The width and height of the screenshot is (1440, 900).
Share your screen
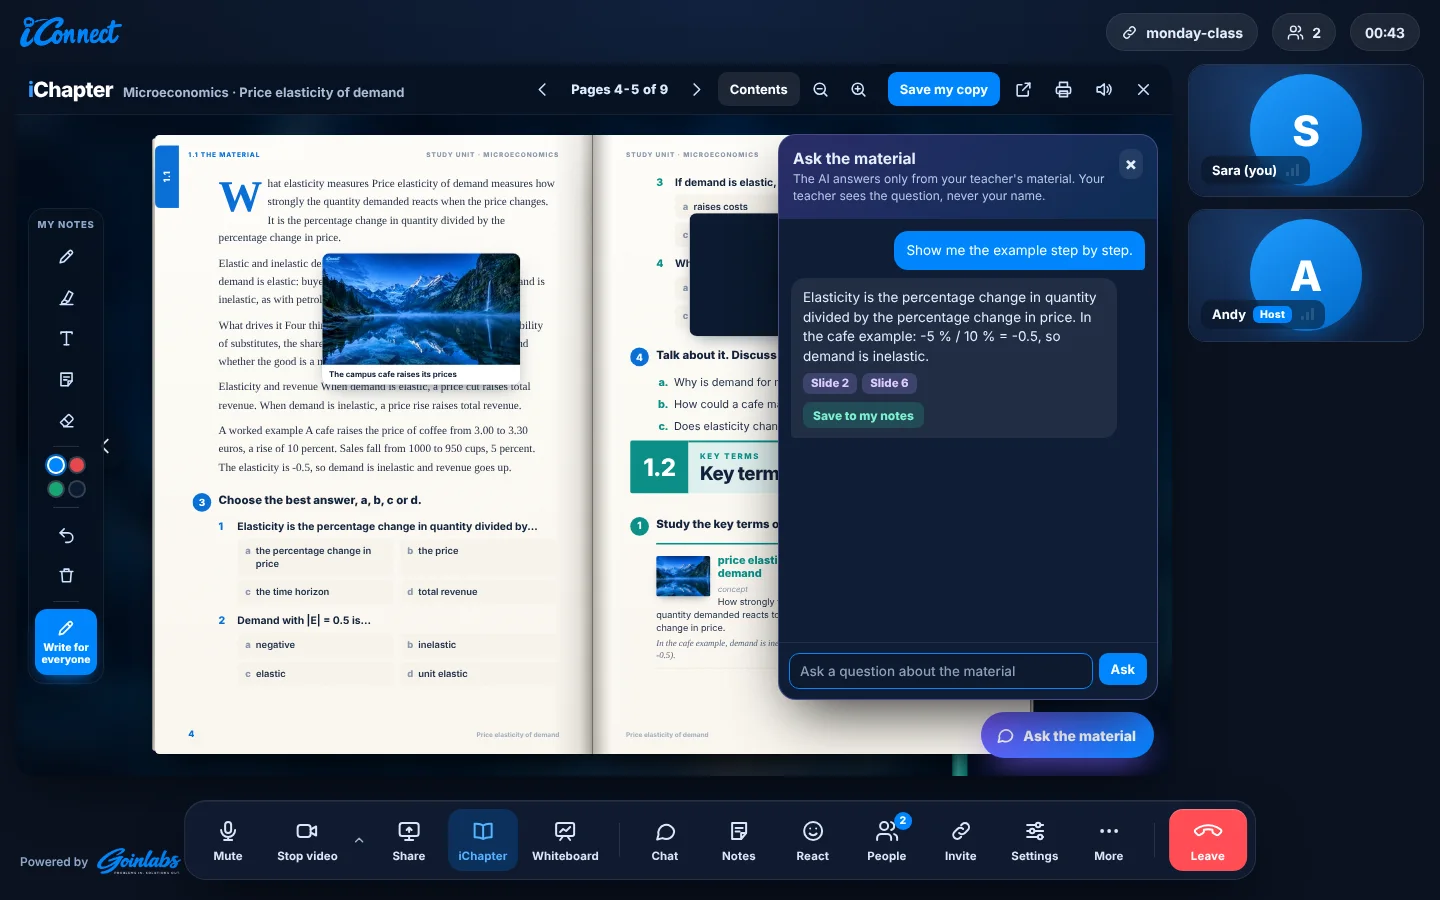(409, 841)
